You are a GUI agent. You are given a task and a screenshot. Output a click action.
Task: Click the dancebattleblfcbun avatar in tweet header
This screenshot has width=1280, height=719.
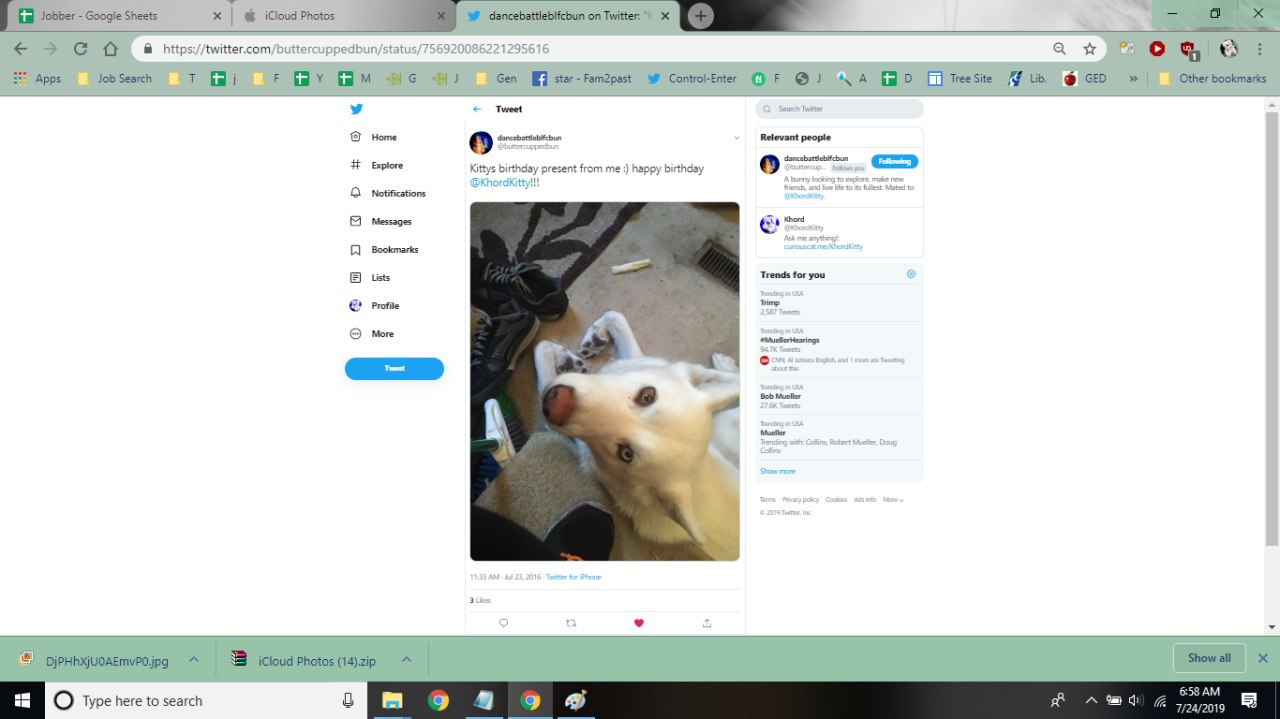pos(481,142)
